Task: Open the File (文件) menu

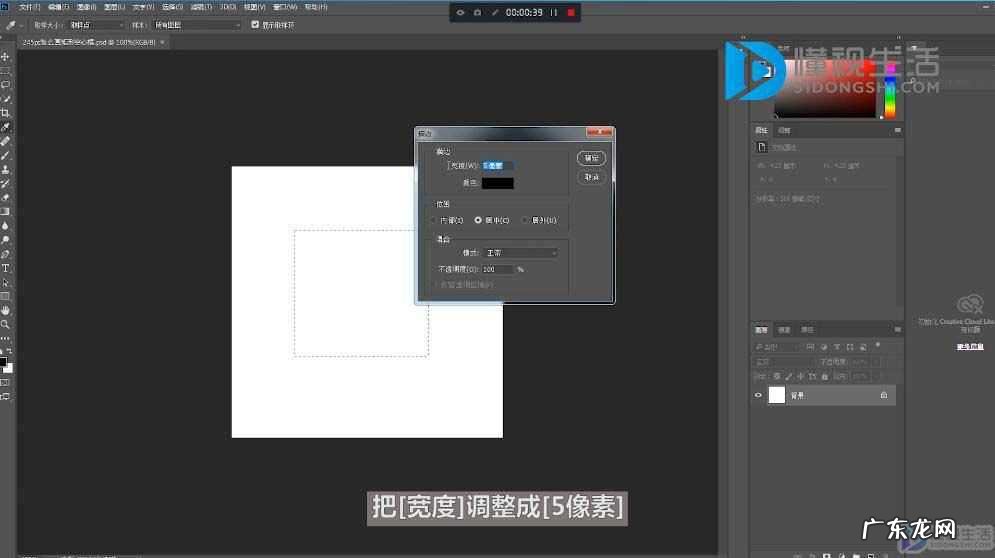Action: (27, 7)
